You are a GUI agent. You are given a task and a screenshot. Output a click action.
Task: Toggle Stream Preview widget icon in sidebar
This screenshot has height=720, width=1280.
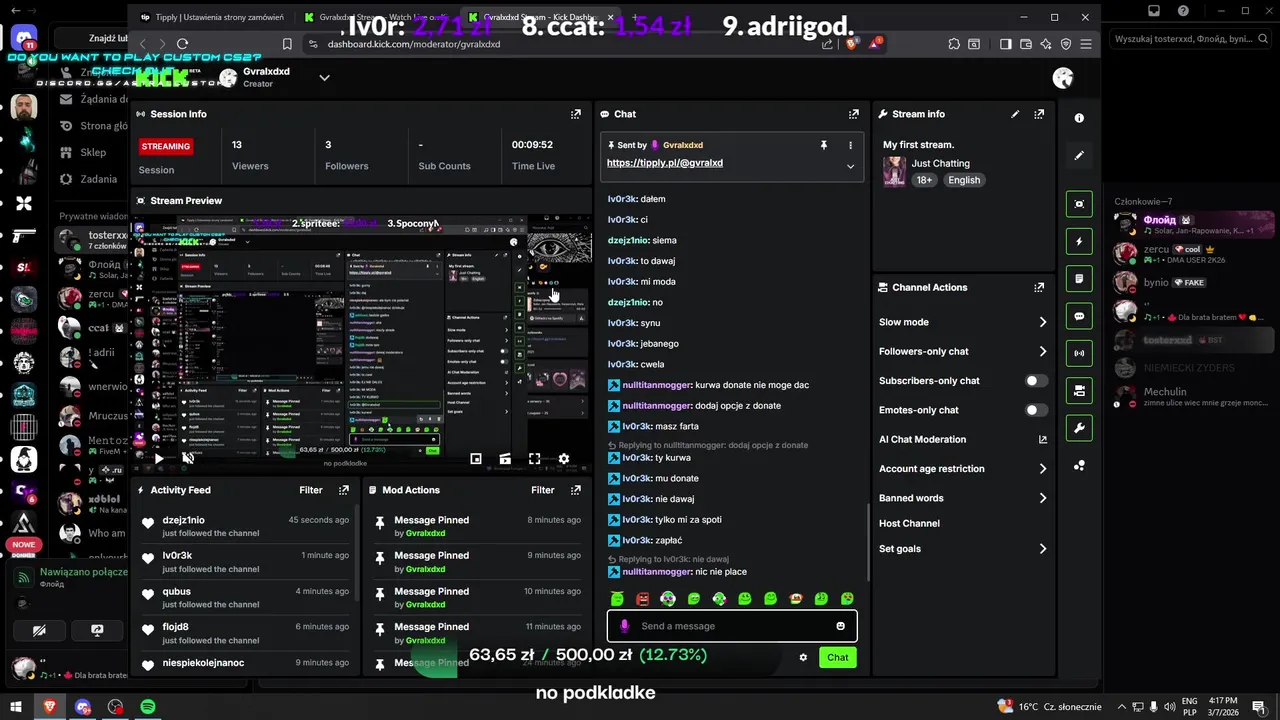(x=1079, y=204)
